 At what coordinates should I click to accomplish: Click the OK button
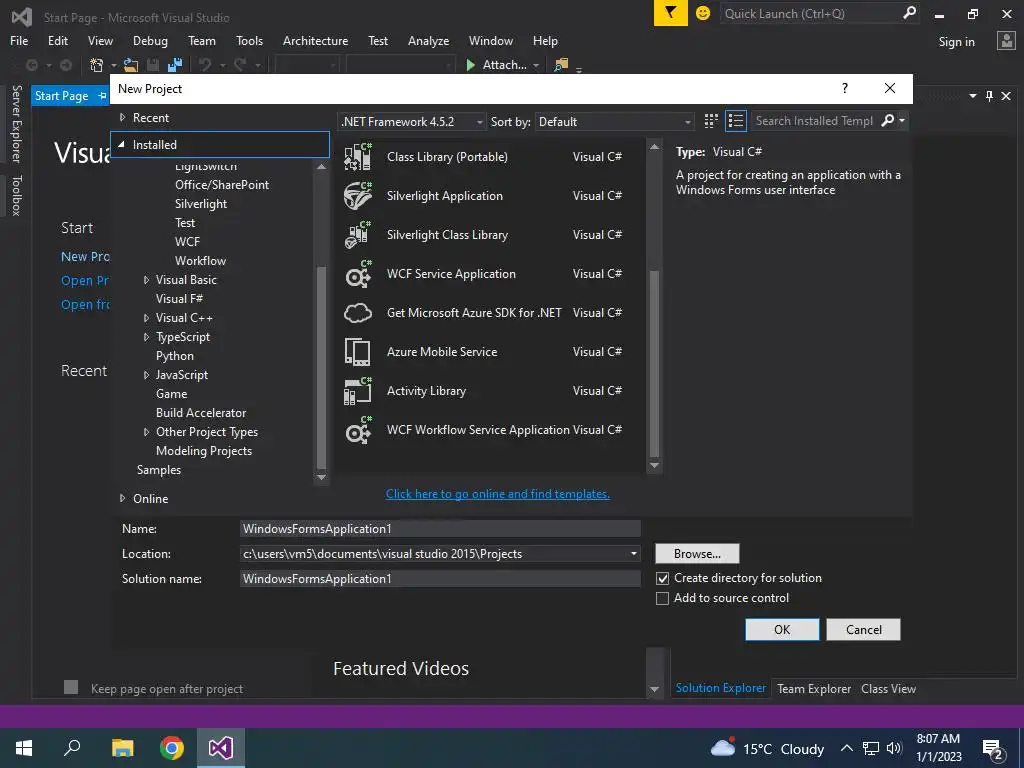coord(782,630)
